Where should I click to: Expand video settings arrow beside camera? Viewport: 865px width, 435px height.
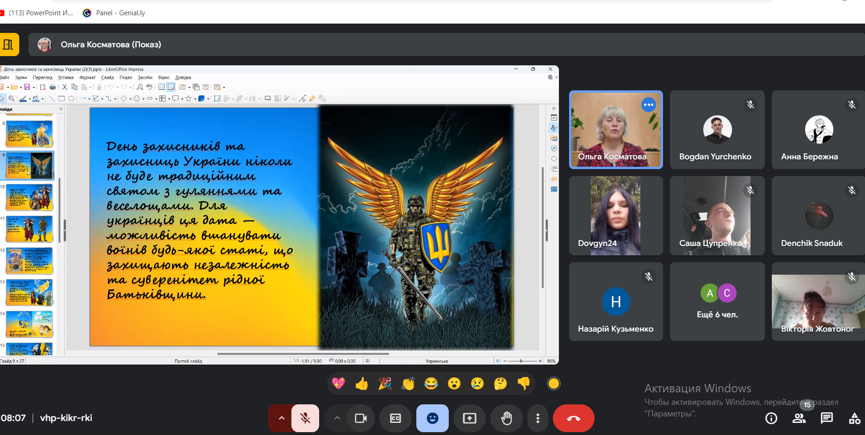(337, 418)
